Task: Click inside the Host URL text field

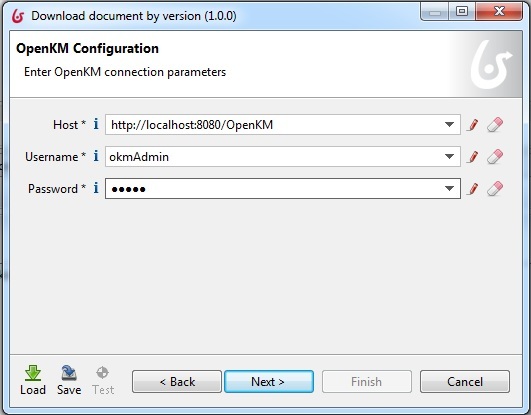Action: point(273,125)
